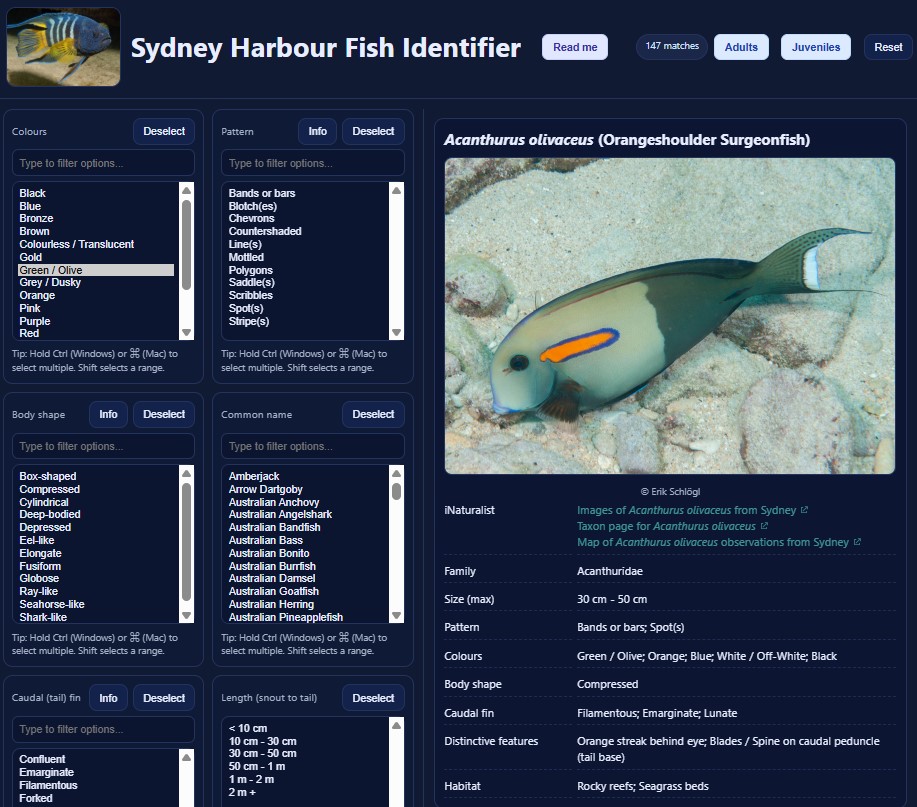This screenshot has width=917, height=807.
Task: Open Map of Acanthurus olivaceus observations link
Action: coord(719,542)
